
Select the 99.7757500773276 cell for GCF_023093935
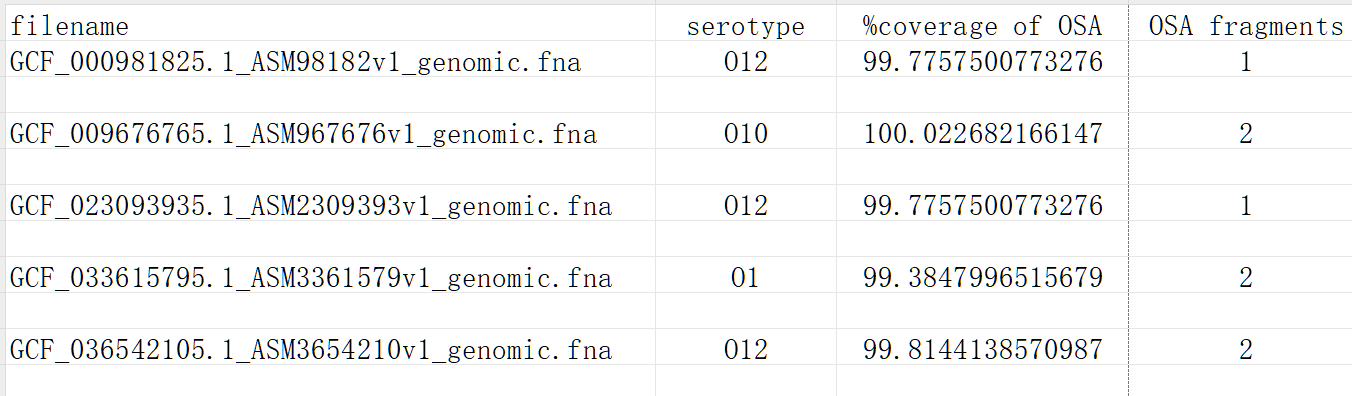[x=983, y=206]
